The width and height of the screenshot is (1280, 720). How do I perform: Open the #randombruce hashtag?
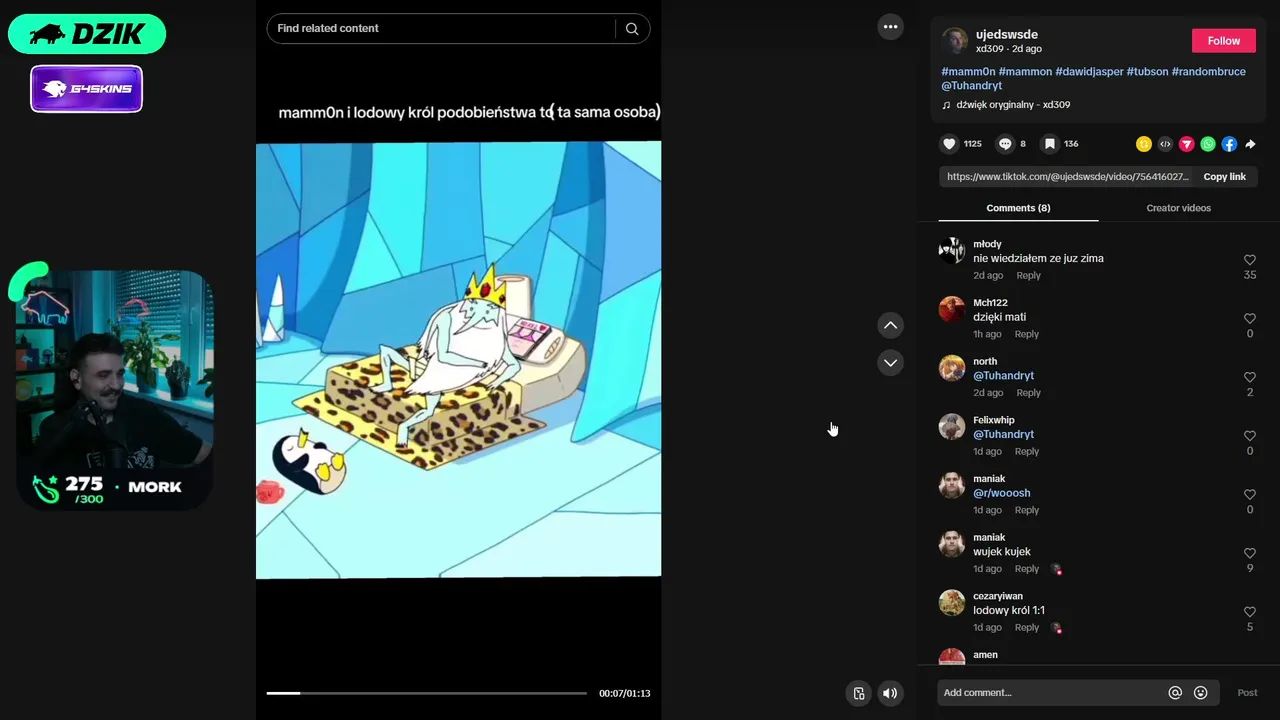[x=1208, y=72]
